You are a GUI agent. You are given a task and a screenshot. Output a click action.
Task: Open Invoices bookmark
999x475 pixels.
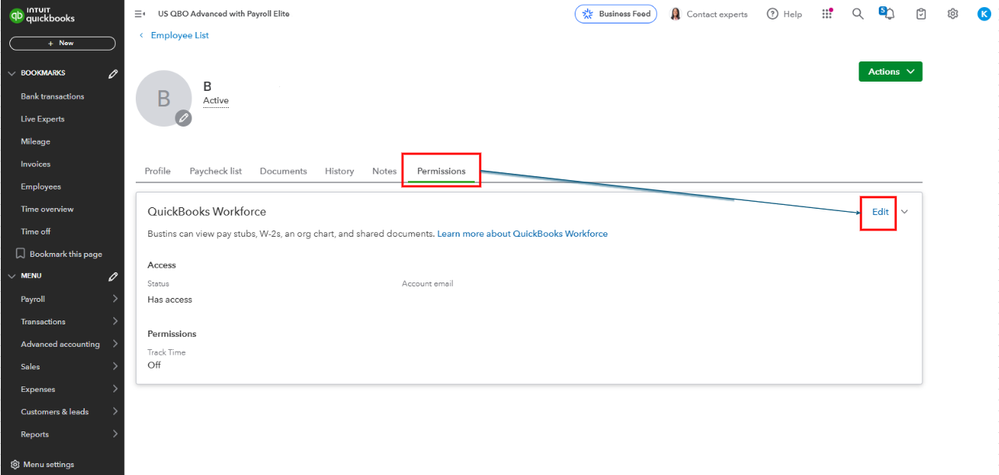pyautogui.click(x=36, y=164)
